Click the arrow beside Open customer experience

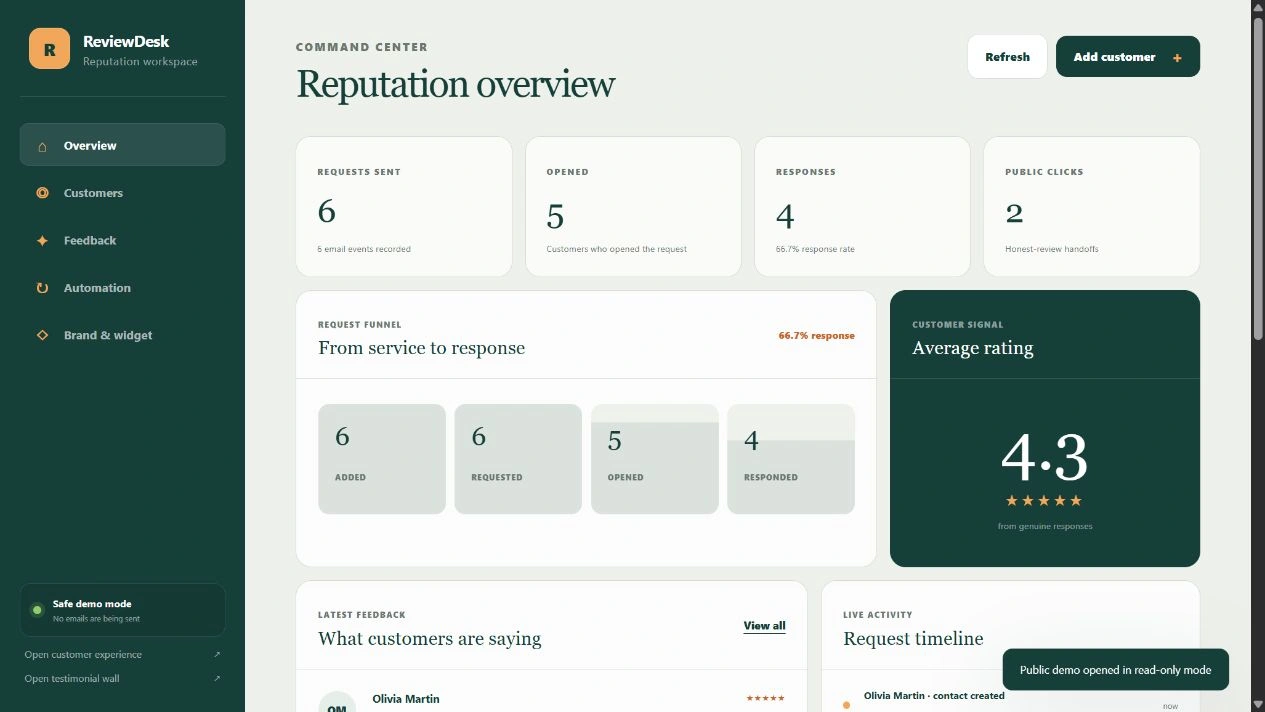pos(217,655)
